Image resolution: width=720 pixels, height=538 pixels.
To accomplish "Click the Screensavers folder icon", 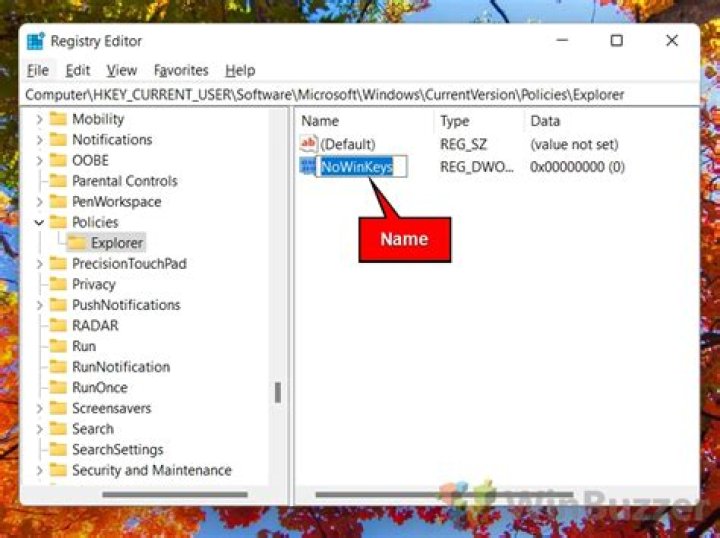I will click(58, 408).
